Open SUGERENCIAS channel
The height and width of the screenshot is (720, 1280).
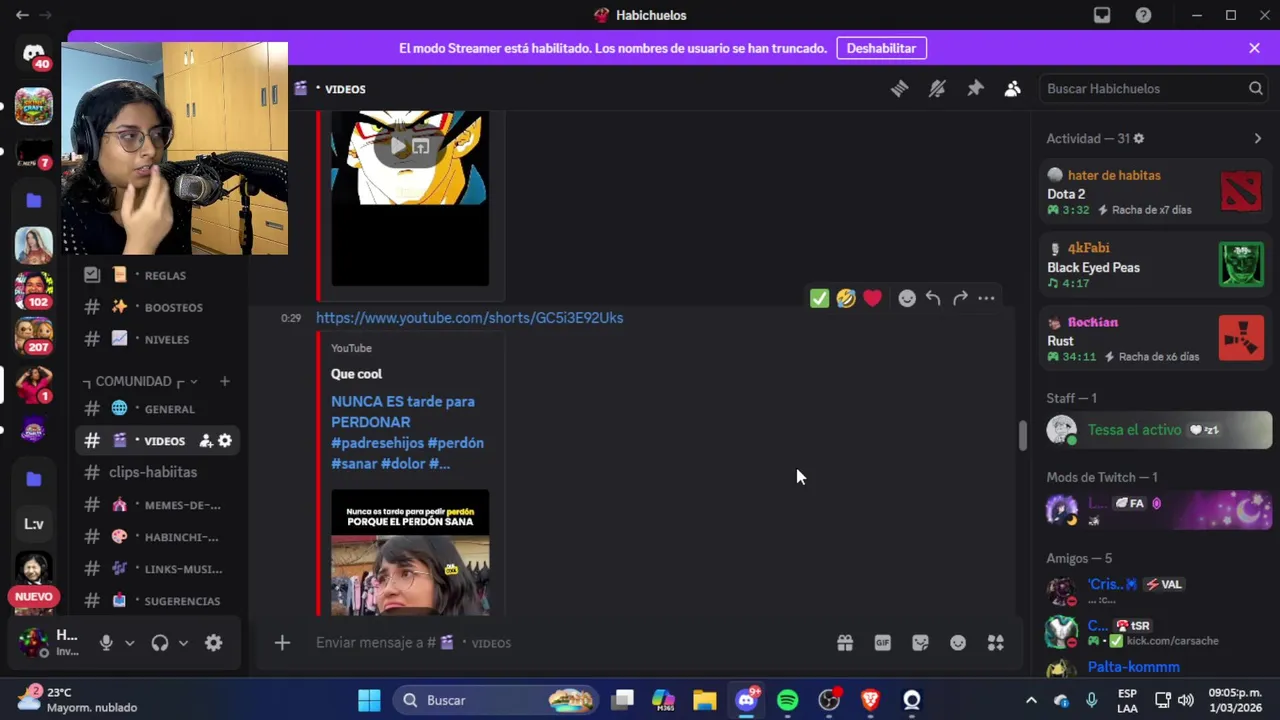[x=158, y=600]
